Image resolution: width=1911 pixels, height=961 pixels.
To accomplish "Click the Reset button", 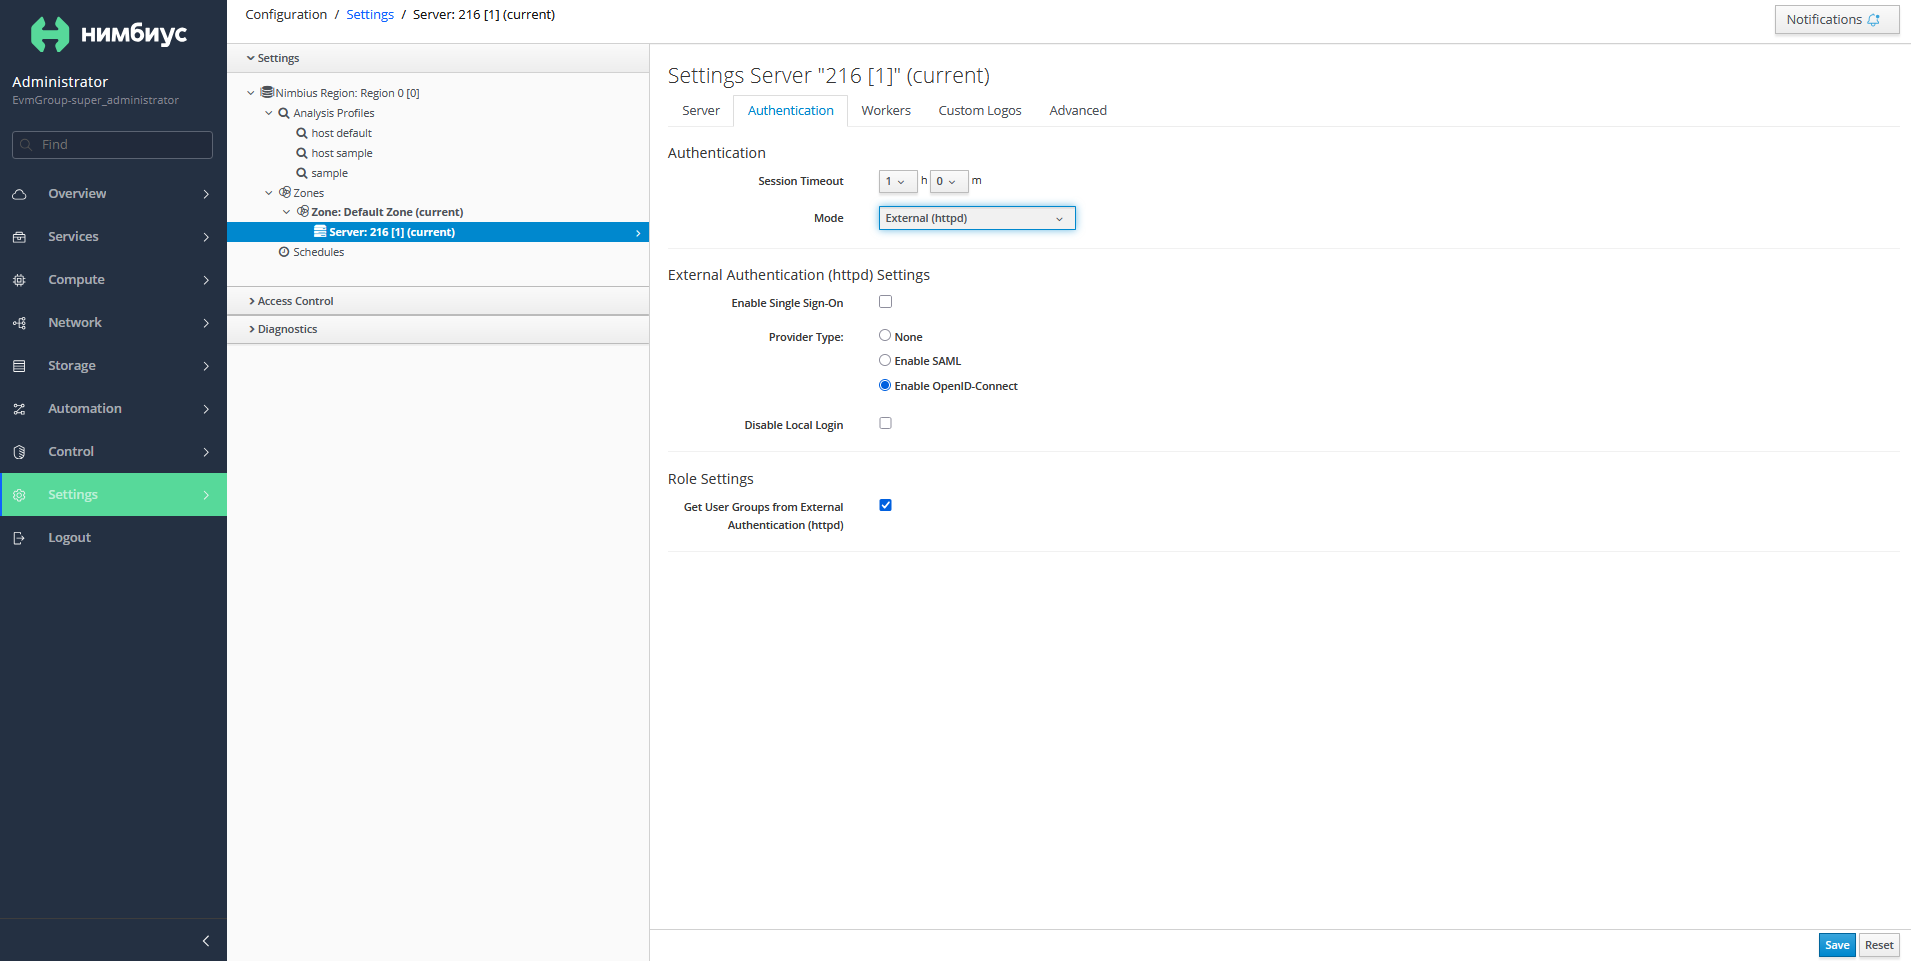I will [x=1879, y=945].
